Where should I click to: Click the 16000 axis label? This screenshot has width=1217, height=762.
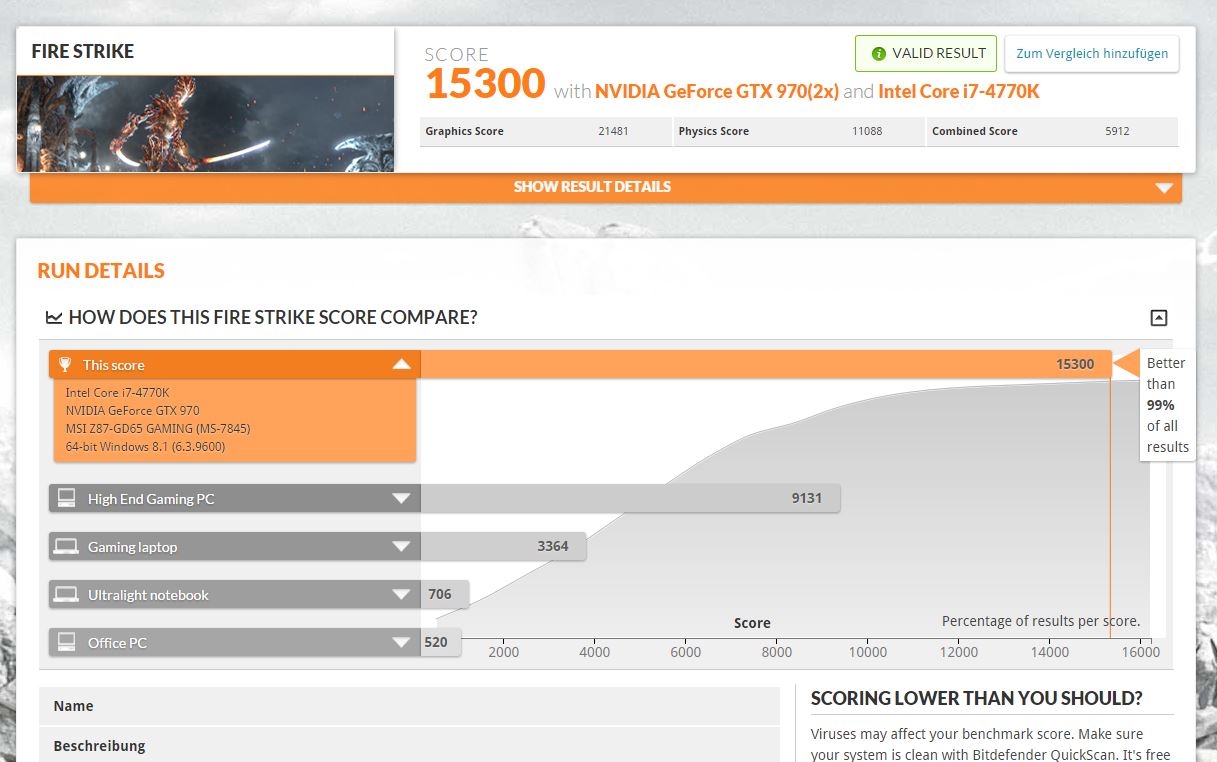[1140, 652]
